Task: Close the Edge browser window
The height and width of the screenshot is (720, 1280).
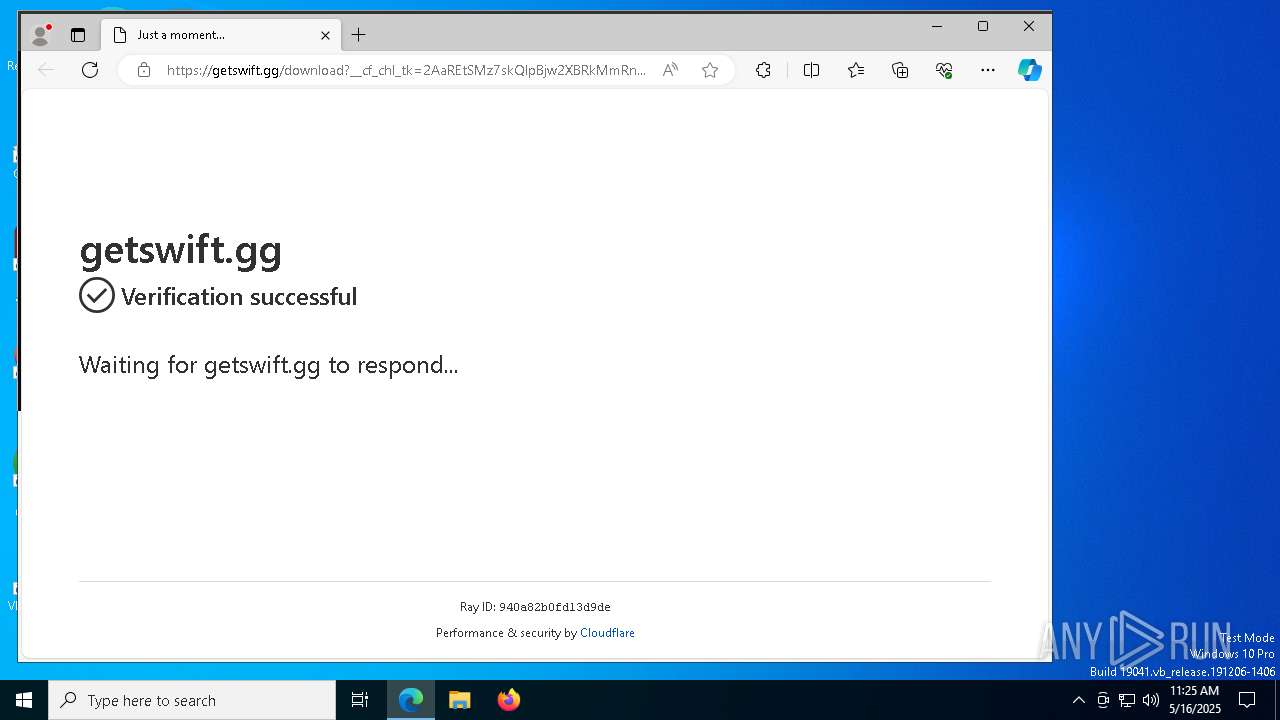Action: tap(1029, 27)
